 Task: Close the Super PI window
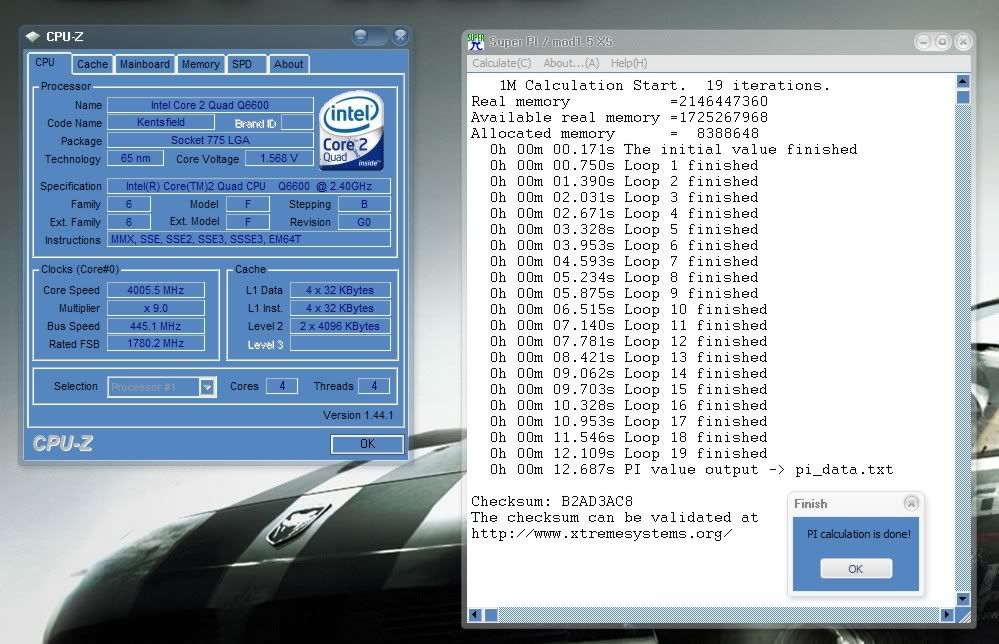tap(963, 42)
